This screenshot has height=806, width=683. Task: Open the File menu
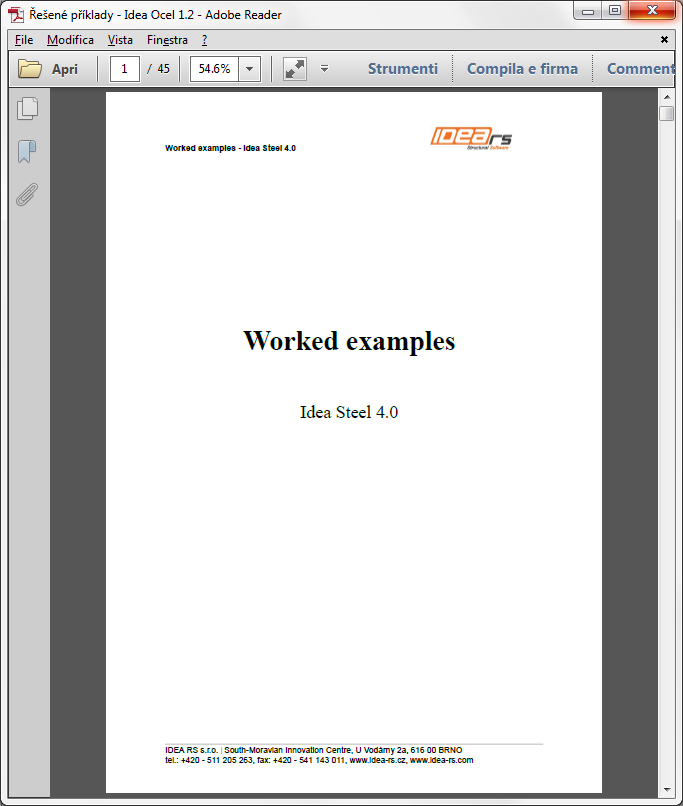(x=24, y=40)
